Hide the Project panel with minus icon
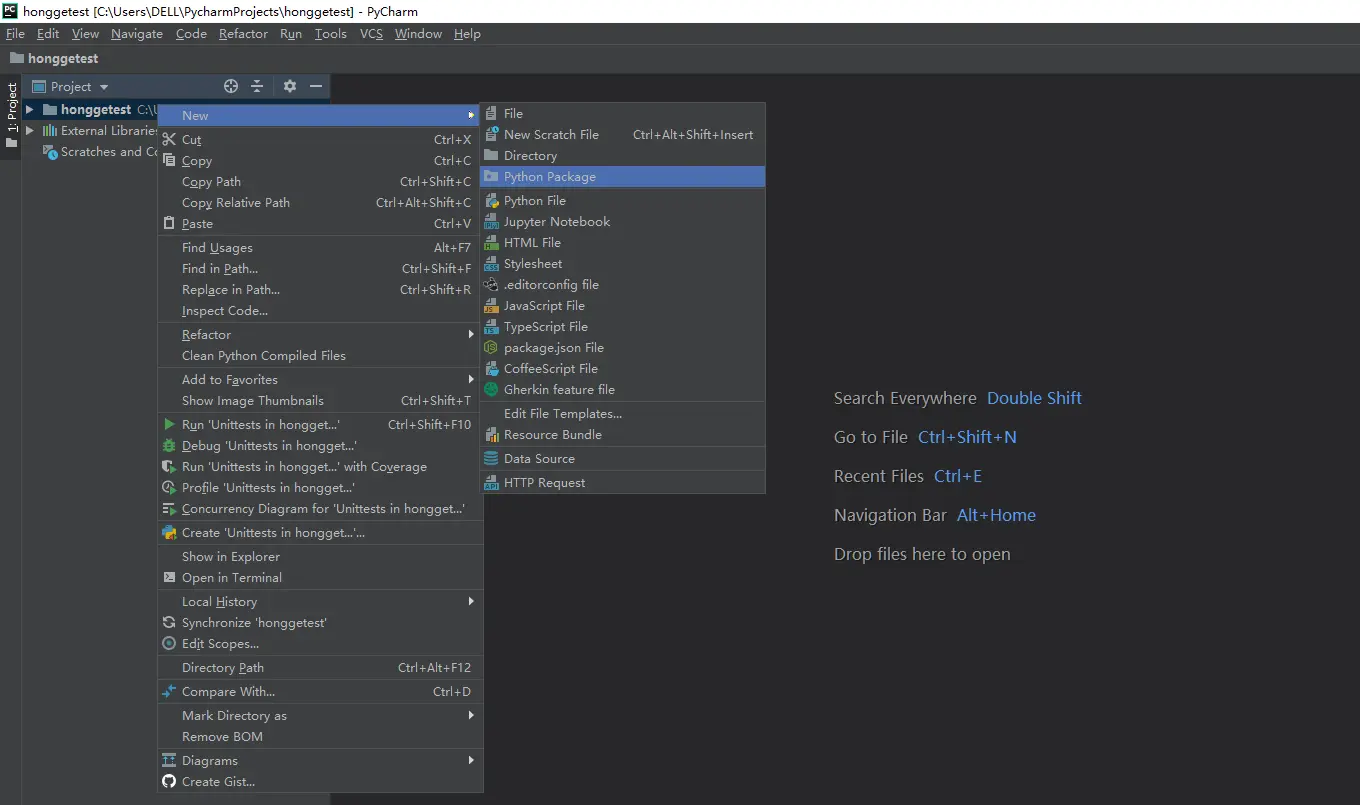The height and width of the screenshot is (805, 1360). [316, 86]
